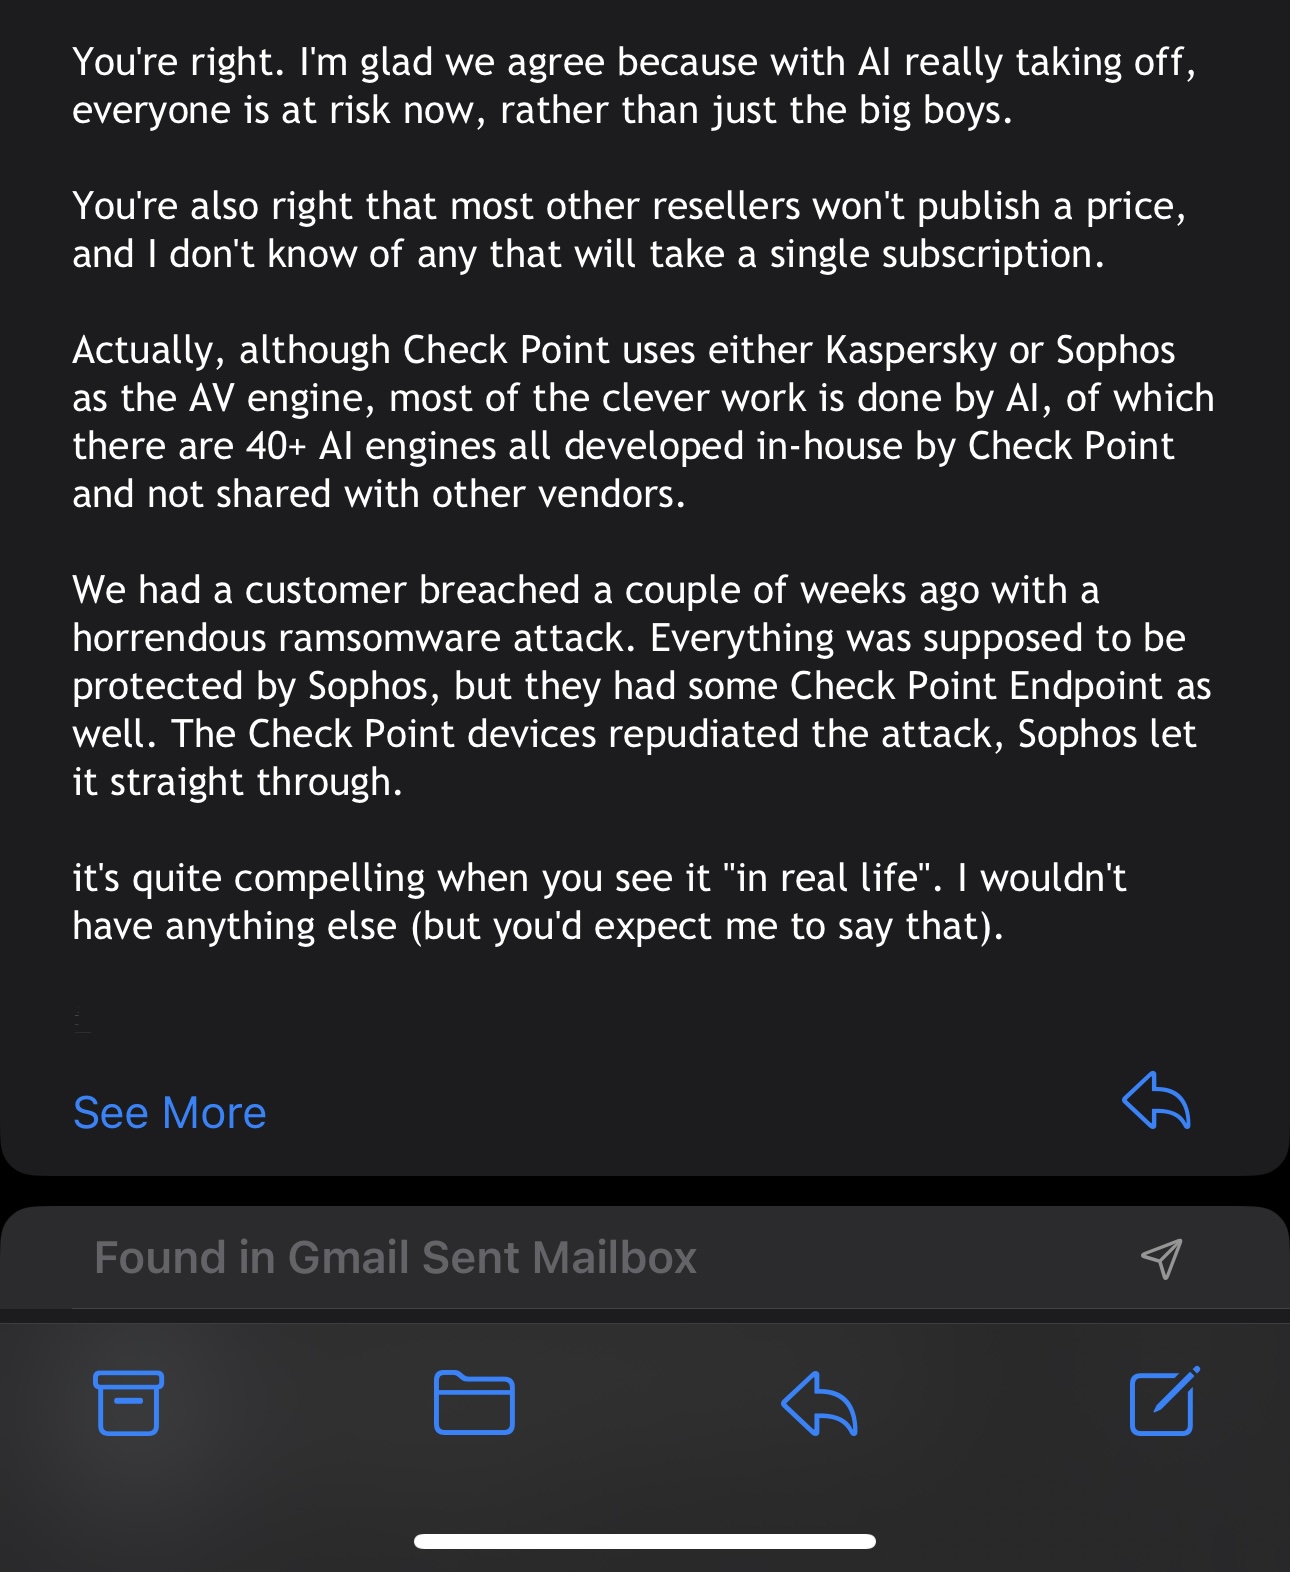Tap the reply arrow in bottom toolbar
The image size is (1290, 1572).
pos(819,1402)
